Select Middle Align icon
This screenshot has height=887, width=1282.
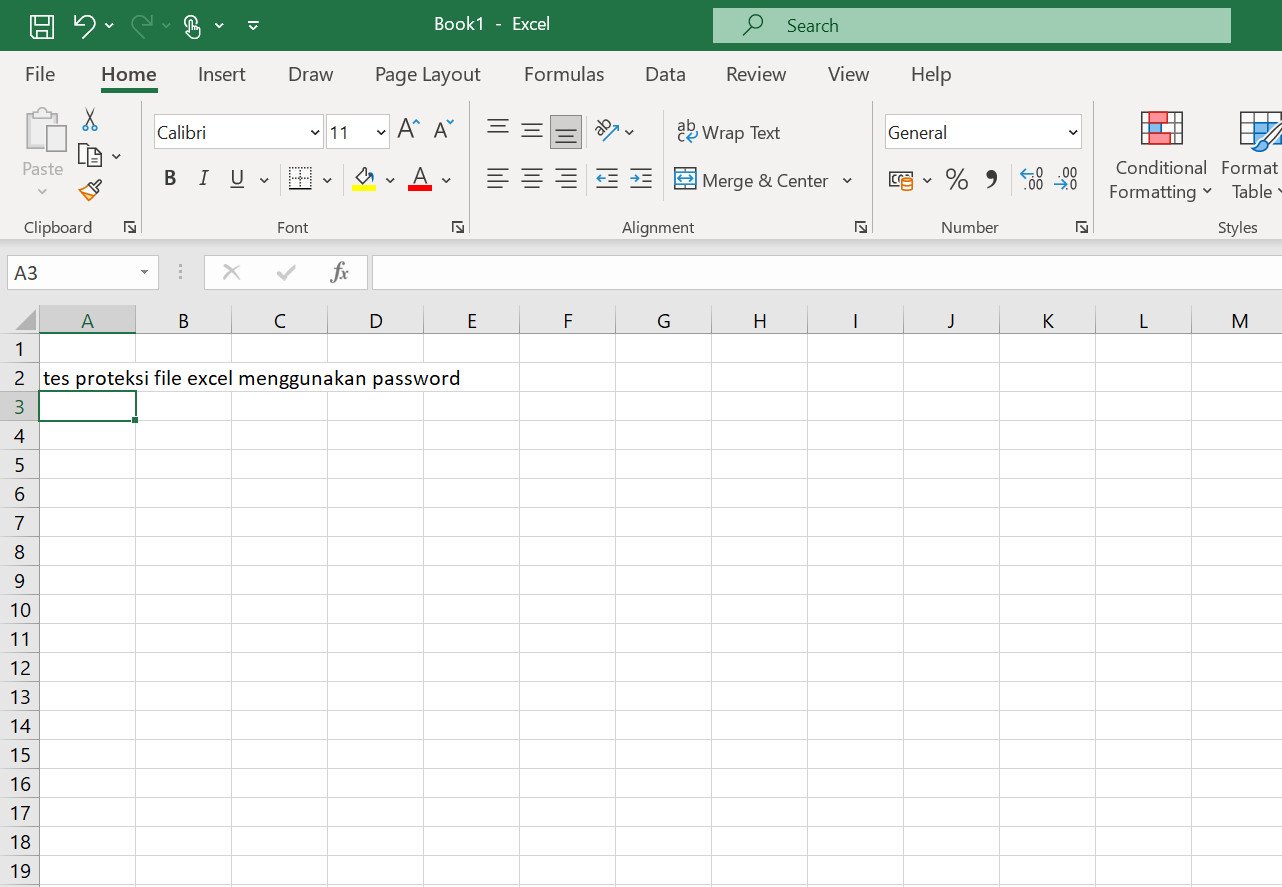click(x=532, y=130)
